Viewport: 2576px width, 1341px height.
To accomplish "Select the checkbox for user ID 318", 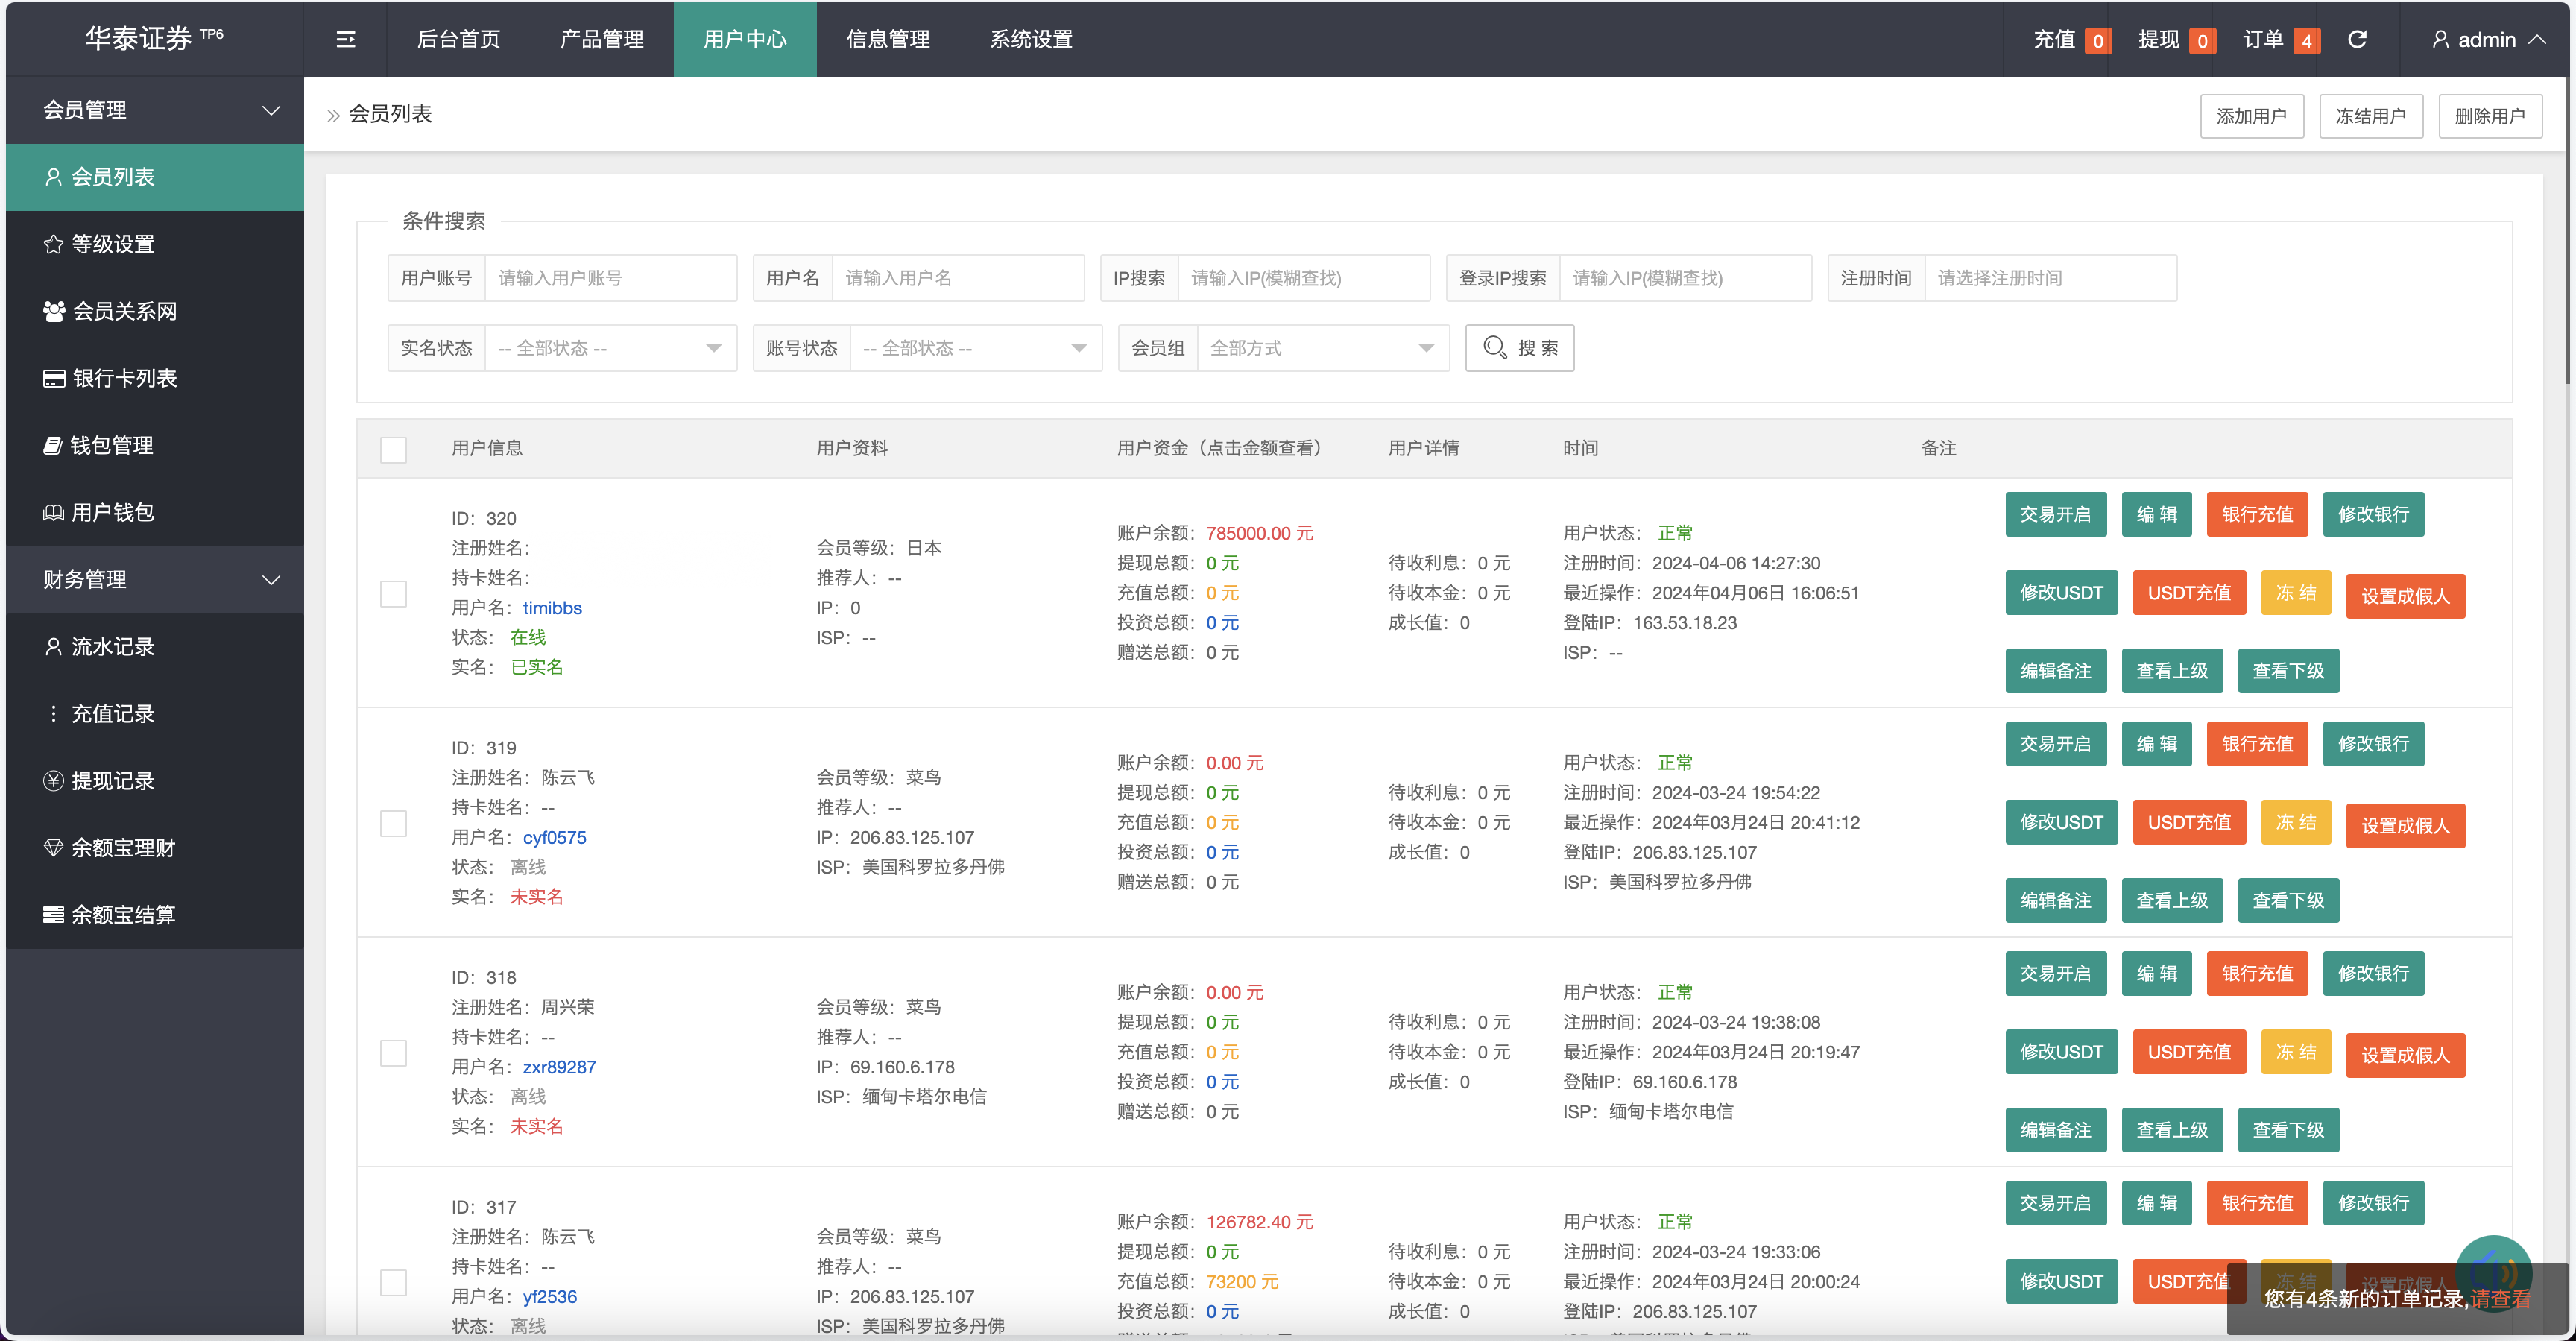I will pos(393,1052).
